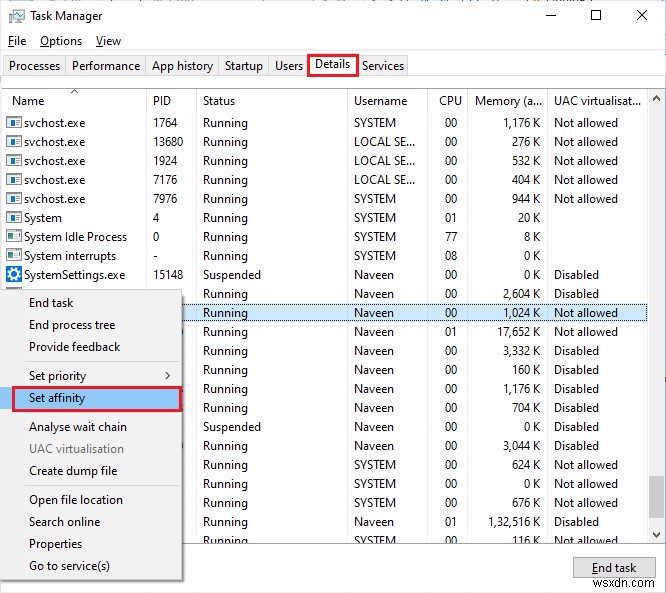Viewport: 666px width, 593px height.
Task: Select the SystemSettings.exe row name
Action: click(x=74, y=275)
